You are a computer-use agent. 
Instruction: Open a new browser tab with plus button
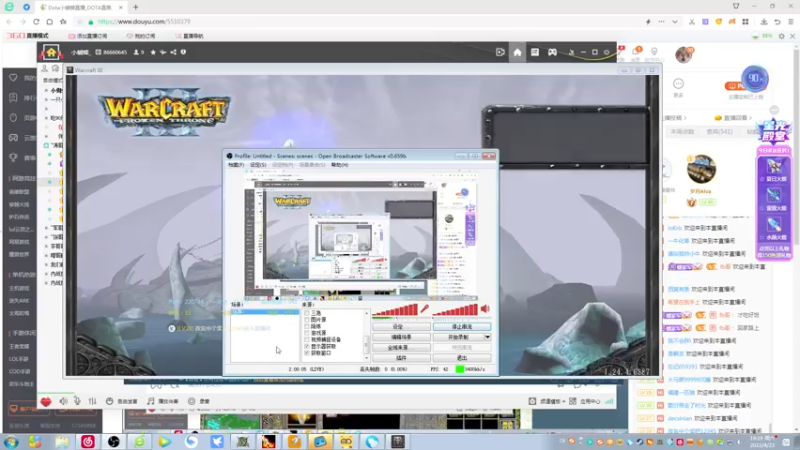tap(136, 7)
